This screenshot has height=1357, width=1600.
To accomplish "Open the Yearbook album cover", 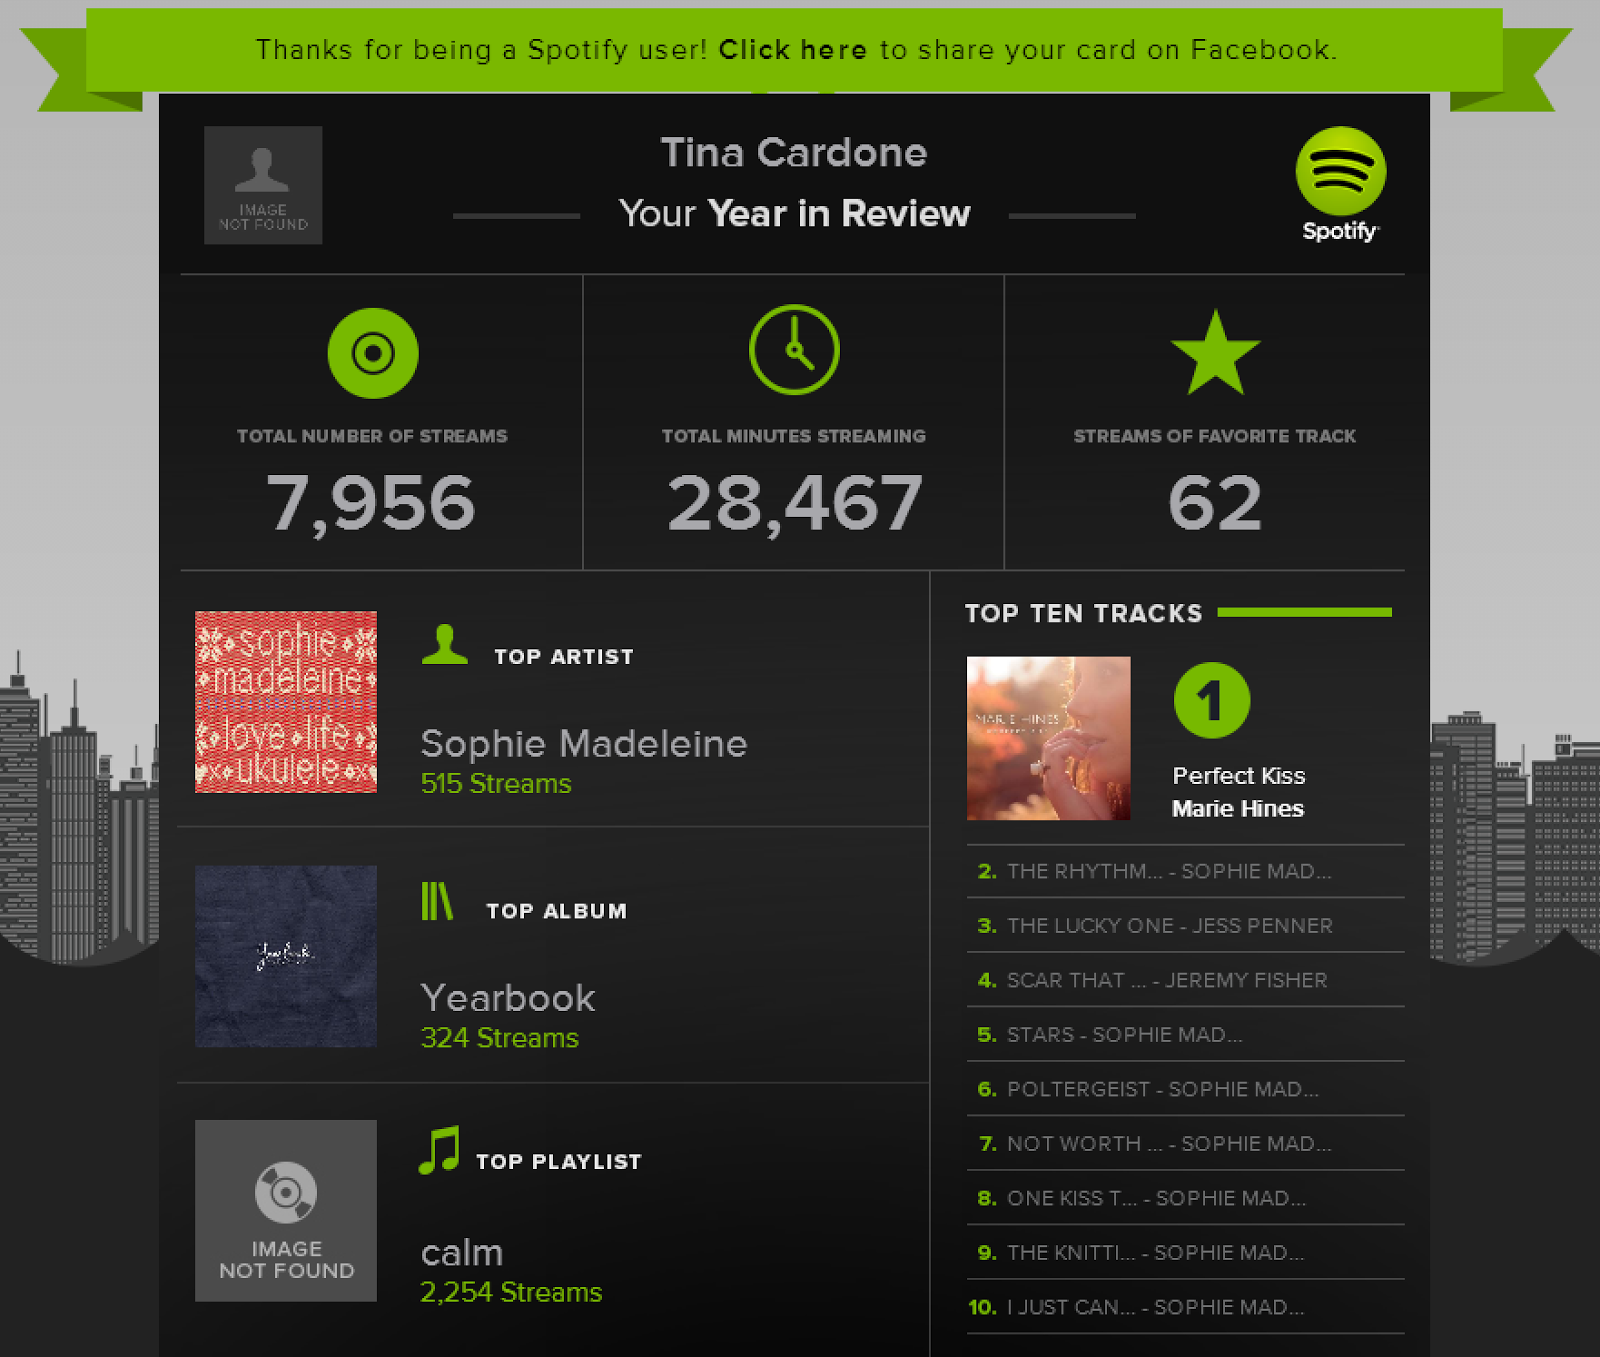I will [x=286, y=956].
